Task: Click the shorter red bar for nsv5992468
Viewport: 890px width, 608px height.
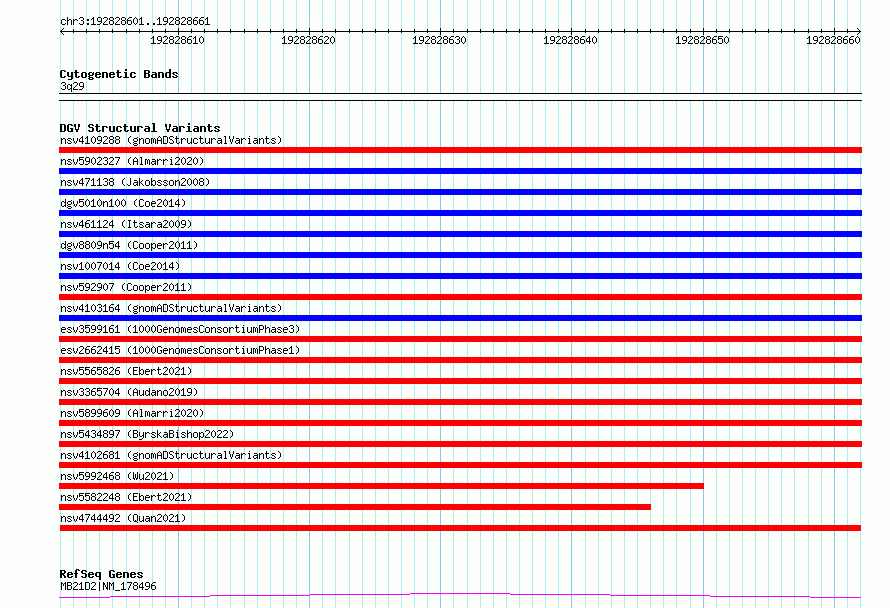Action: pyautogui.click(x=381, y=486)
